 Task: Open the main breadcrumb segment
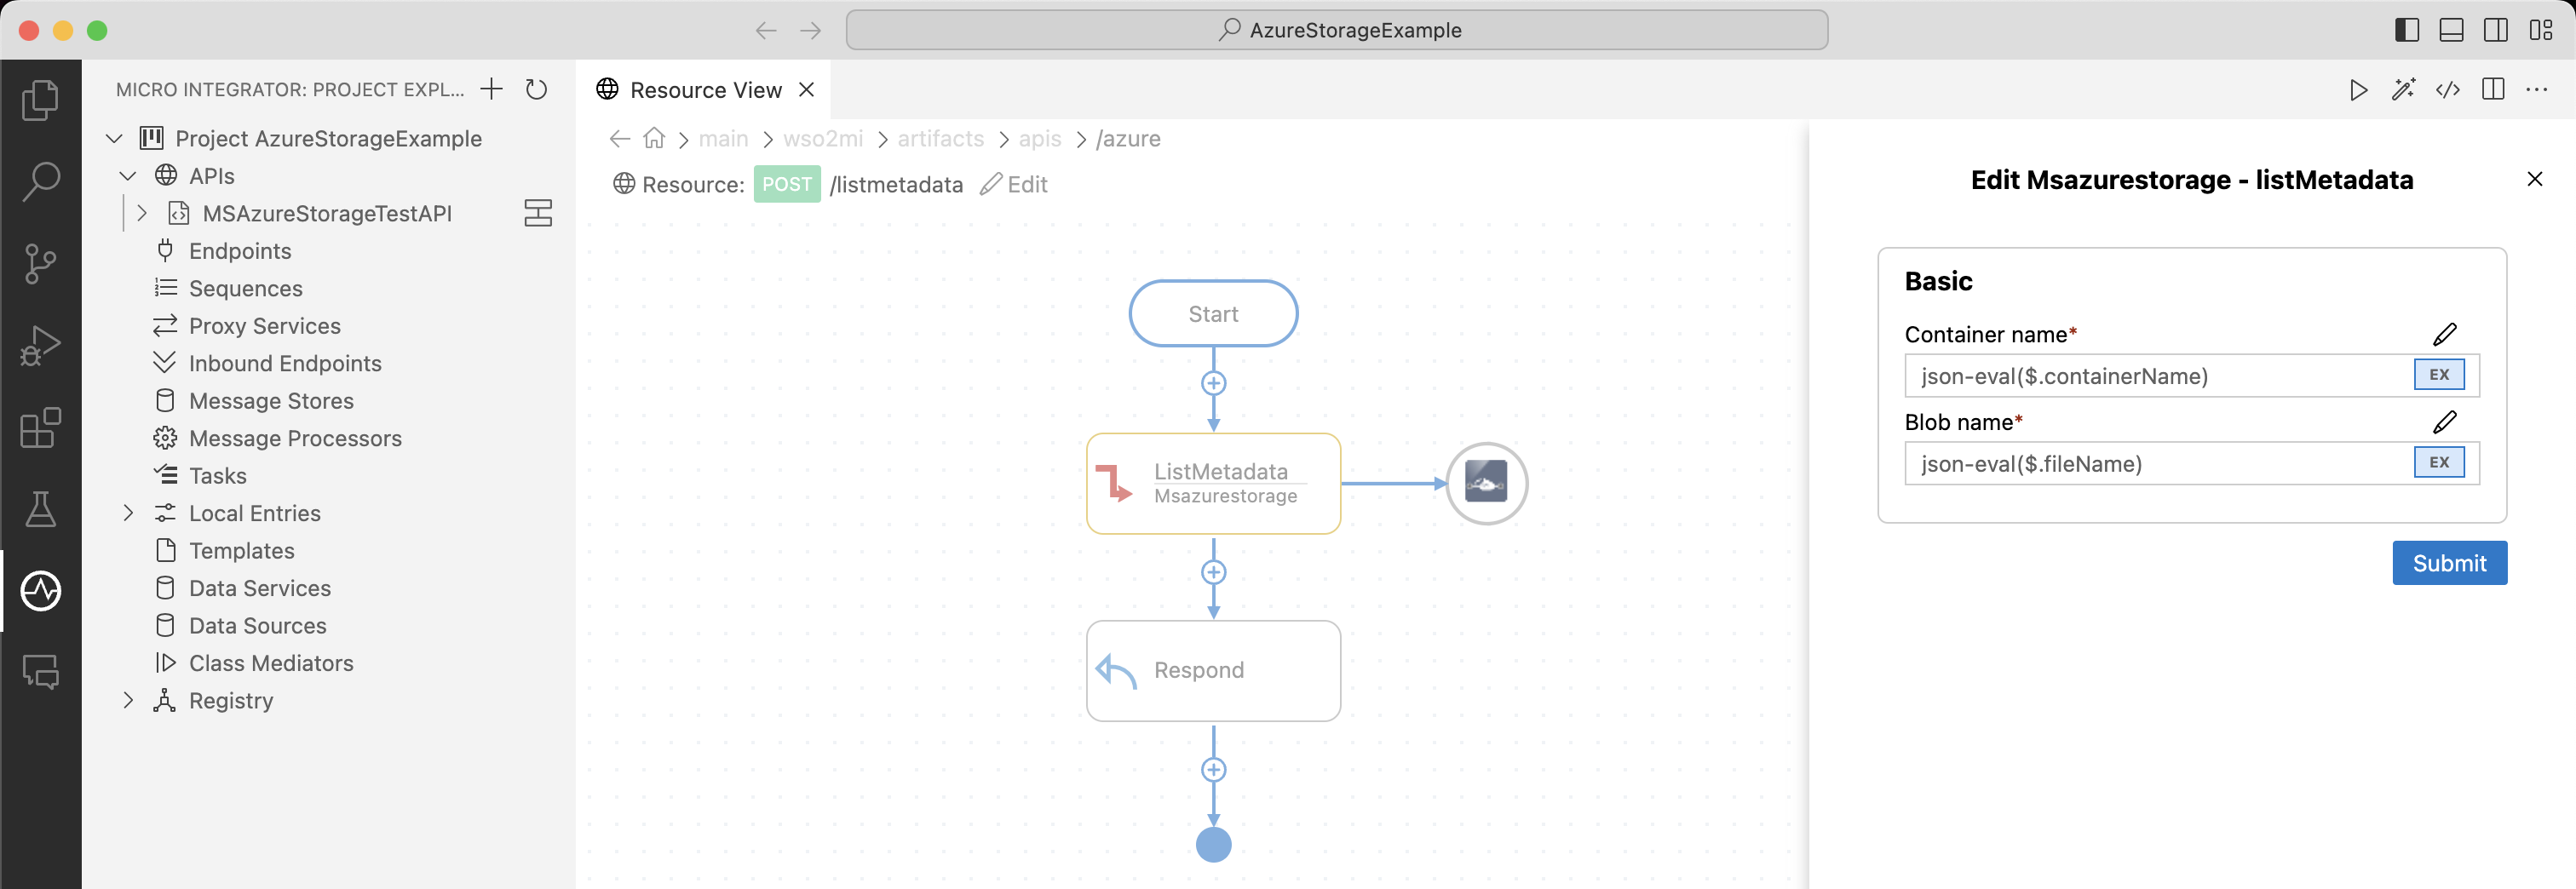click(723, 138)
